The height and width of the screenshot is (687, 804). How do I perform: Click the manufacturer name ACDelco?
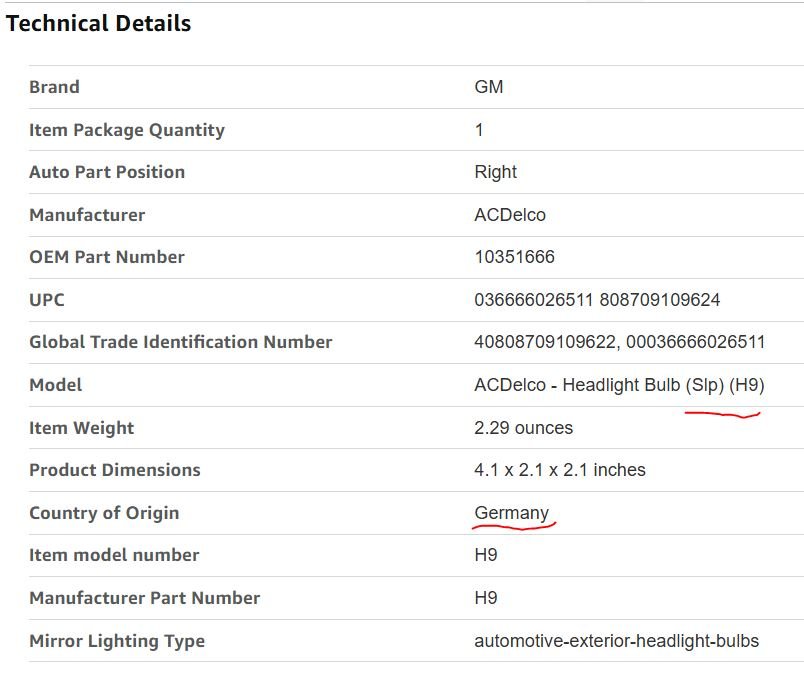coord(510,215)
